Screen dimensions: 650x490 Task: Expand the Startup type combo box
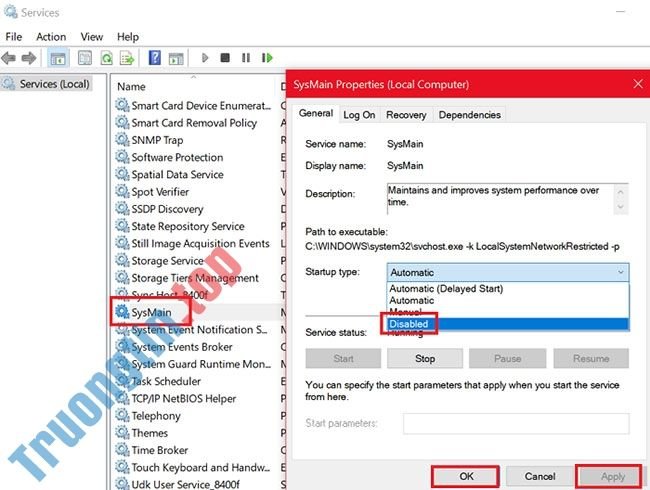point(508,272)
